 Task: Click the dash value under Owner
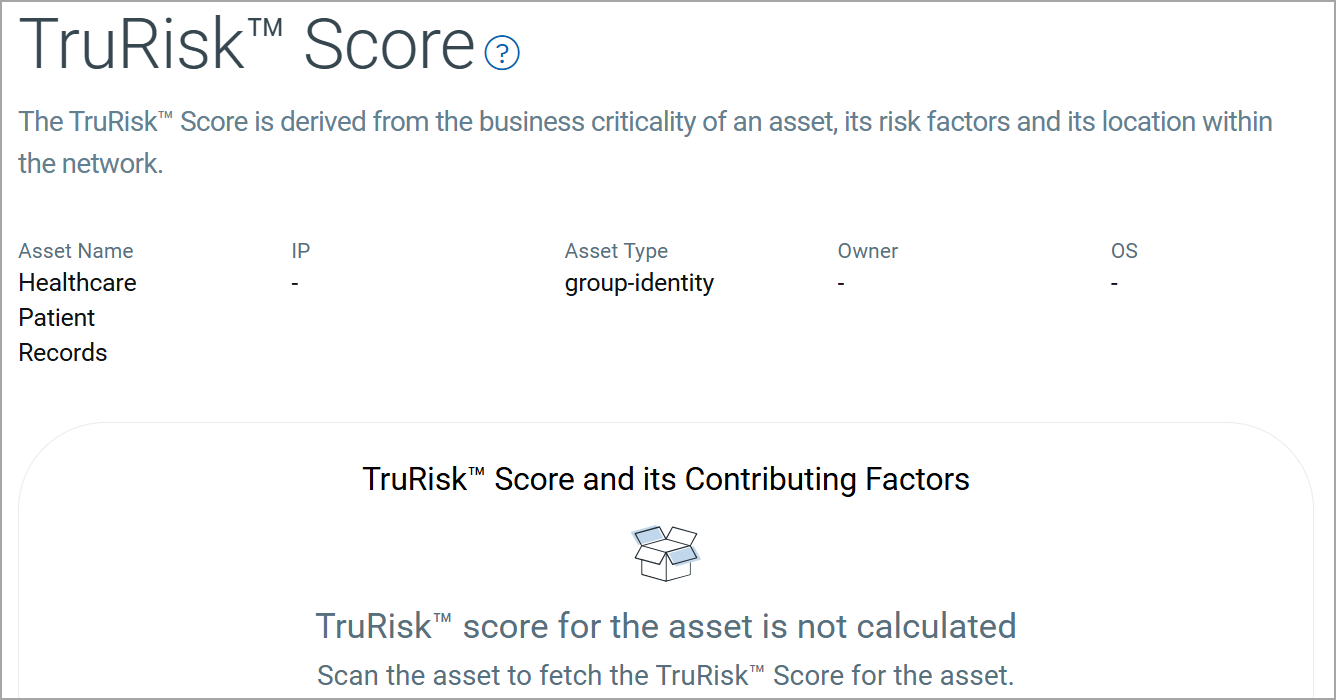(841, 284)
